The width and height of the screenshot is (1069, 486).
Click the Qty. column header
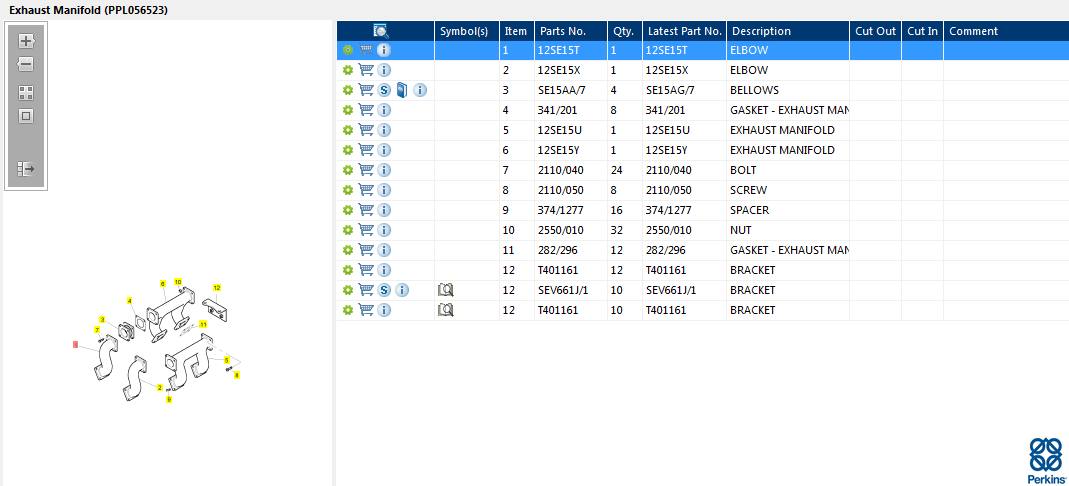point(623,31)
